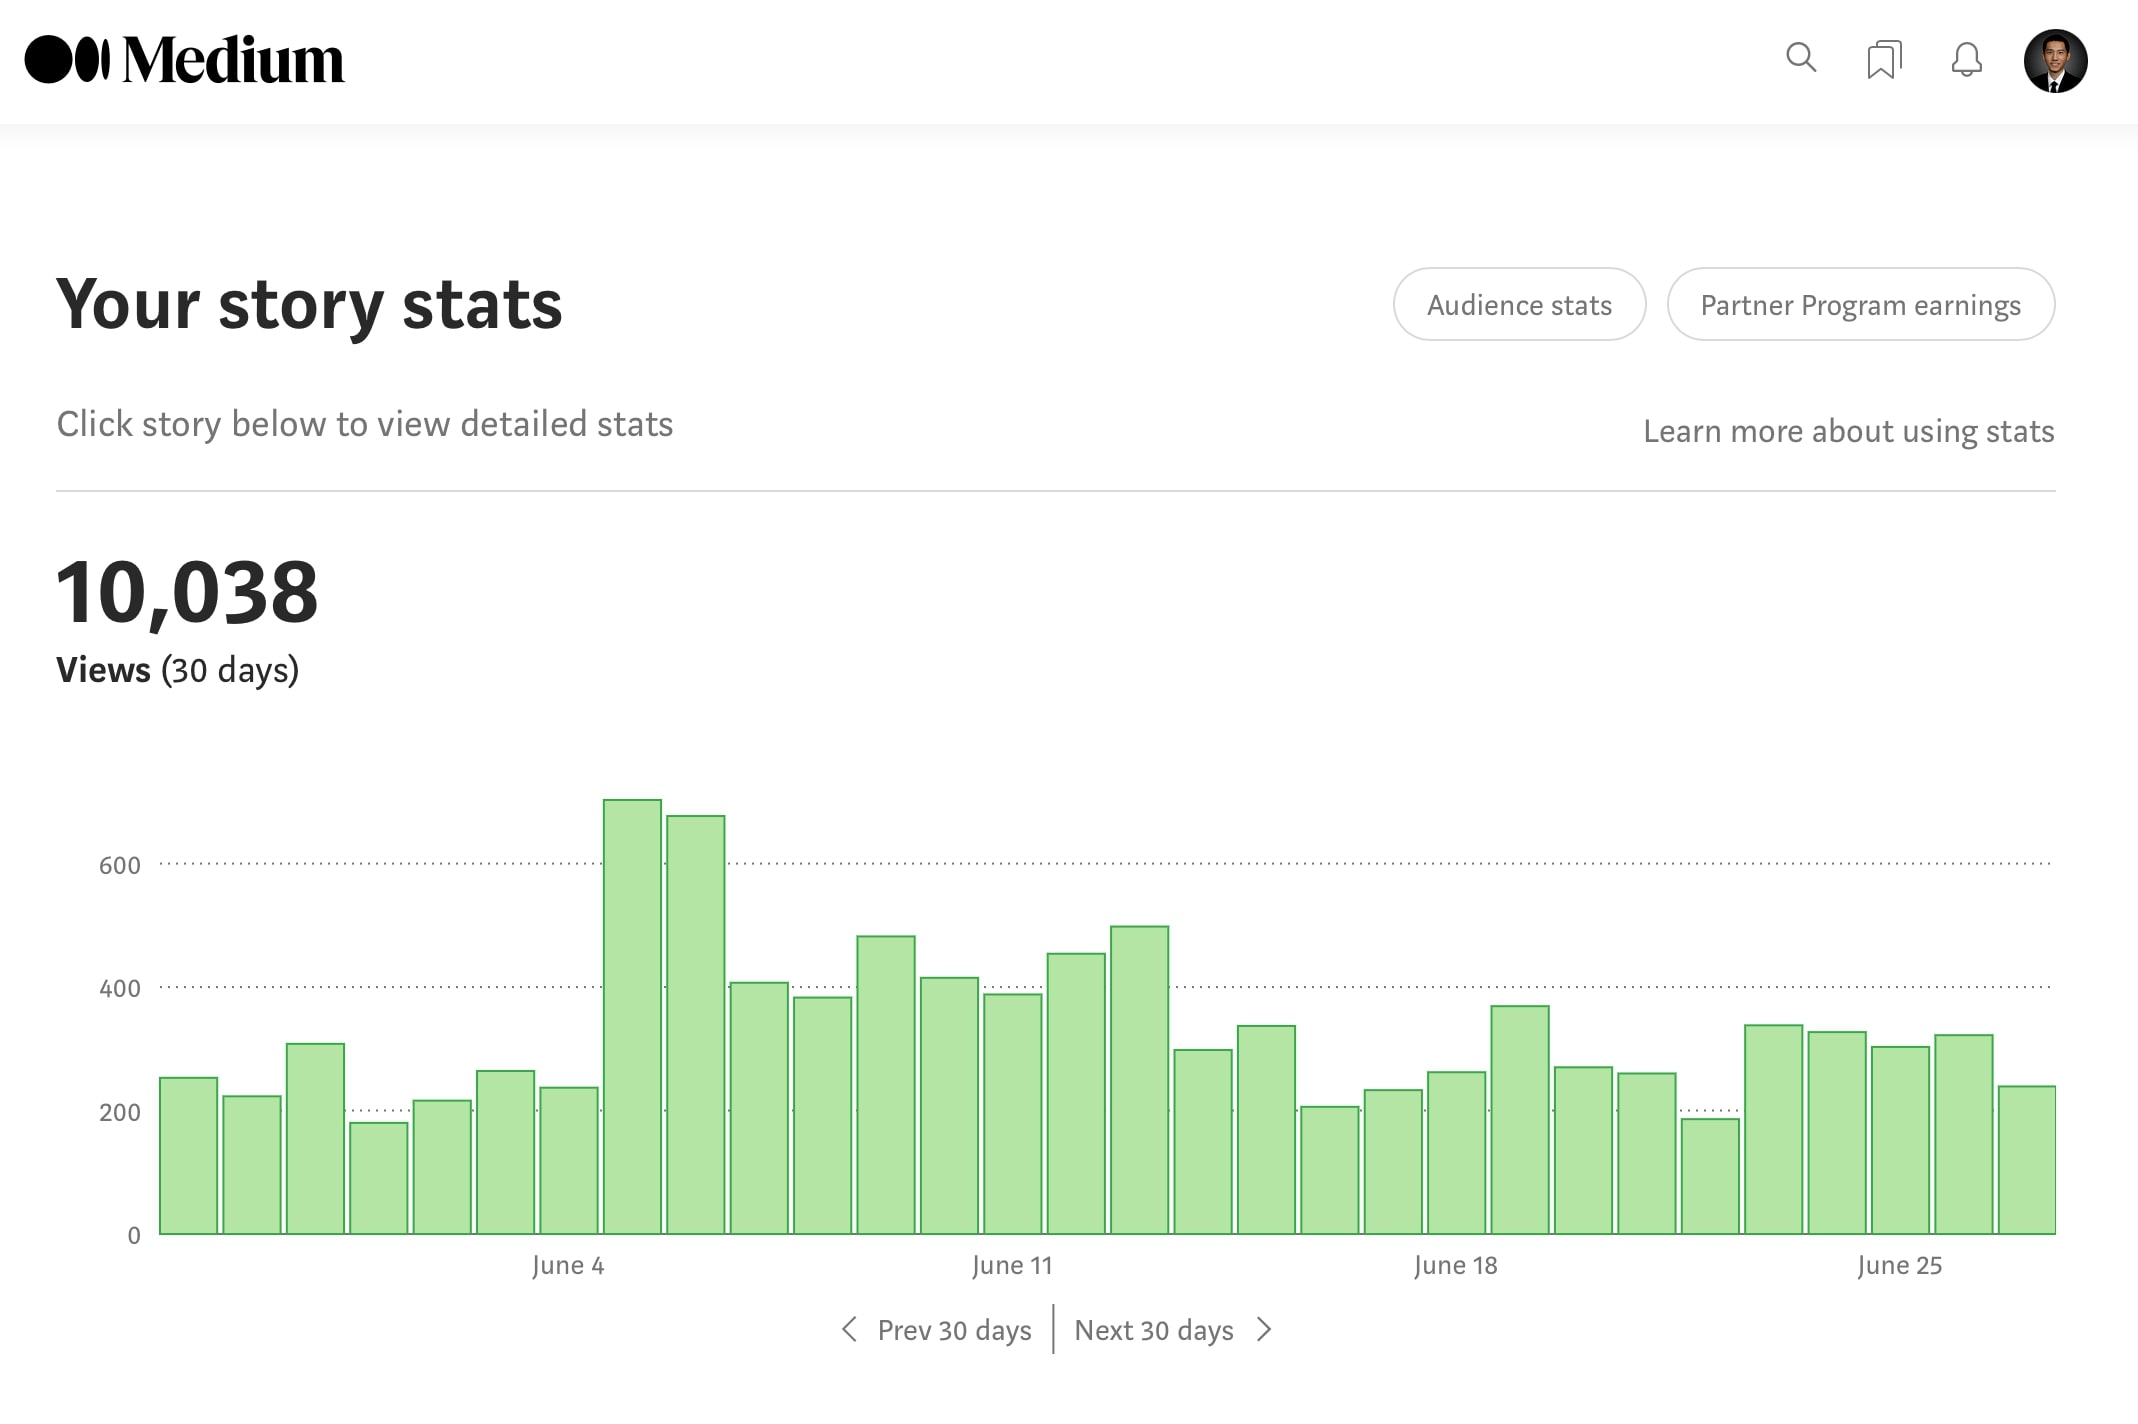Viewport: 2138px width, 1424px height.
Task: Click the last bar on the right
Action: click(2026, 1160)
